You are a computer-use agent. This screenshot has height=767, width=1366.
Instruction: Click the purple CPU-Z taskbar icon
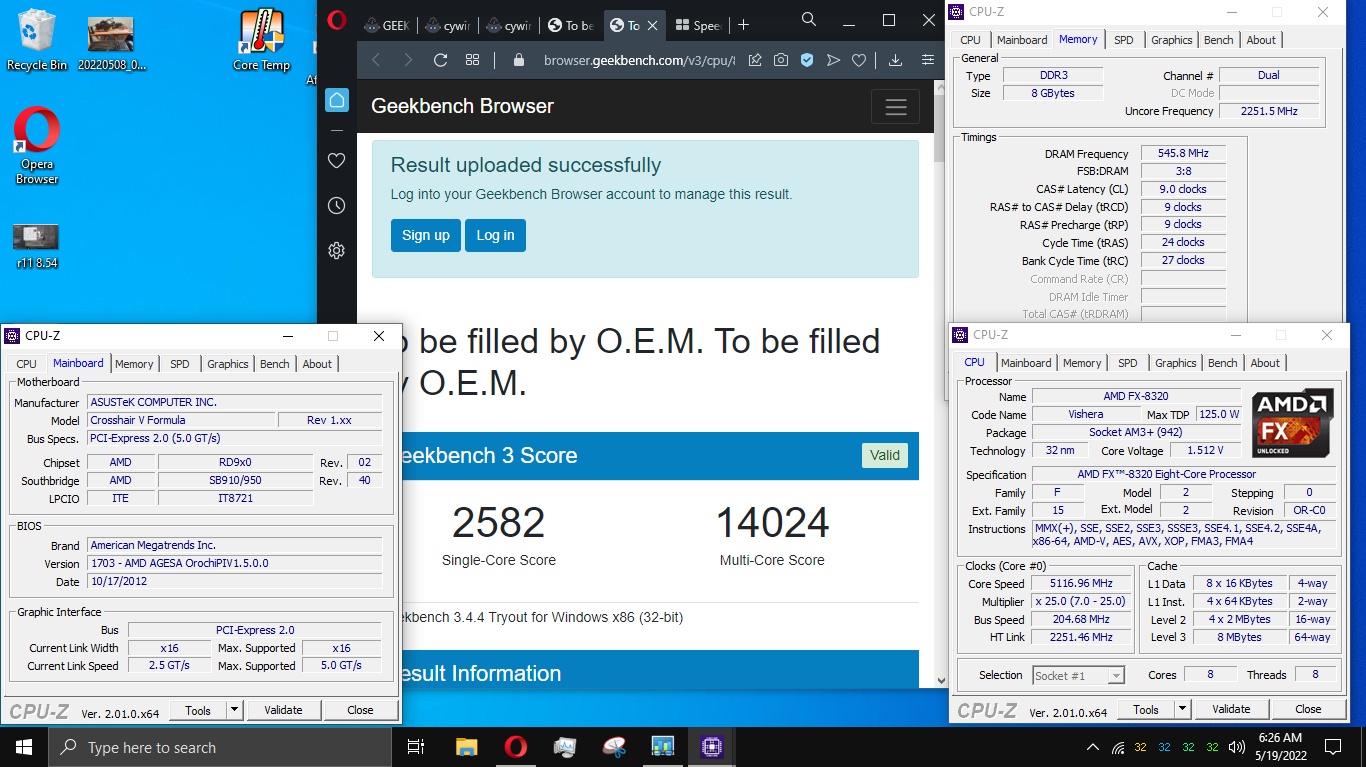[711, 747]
